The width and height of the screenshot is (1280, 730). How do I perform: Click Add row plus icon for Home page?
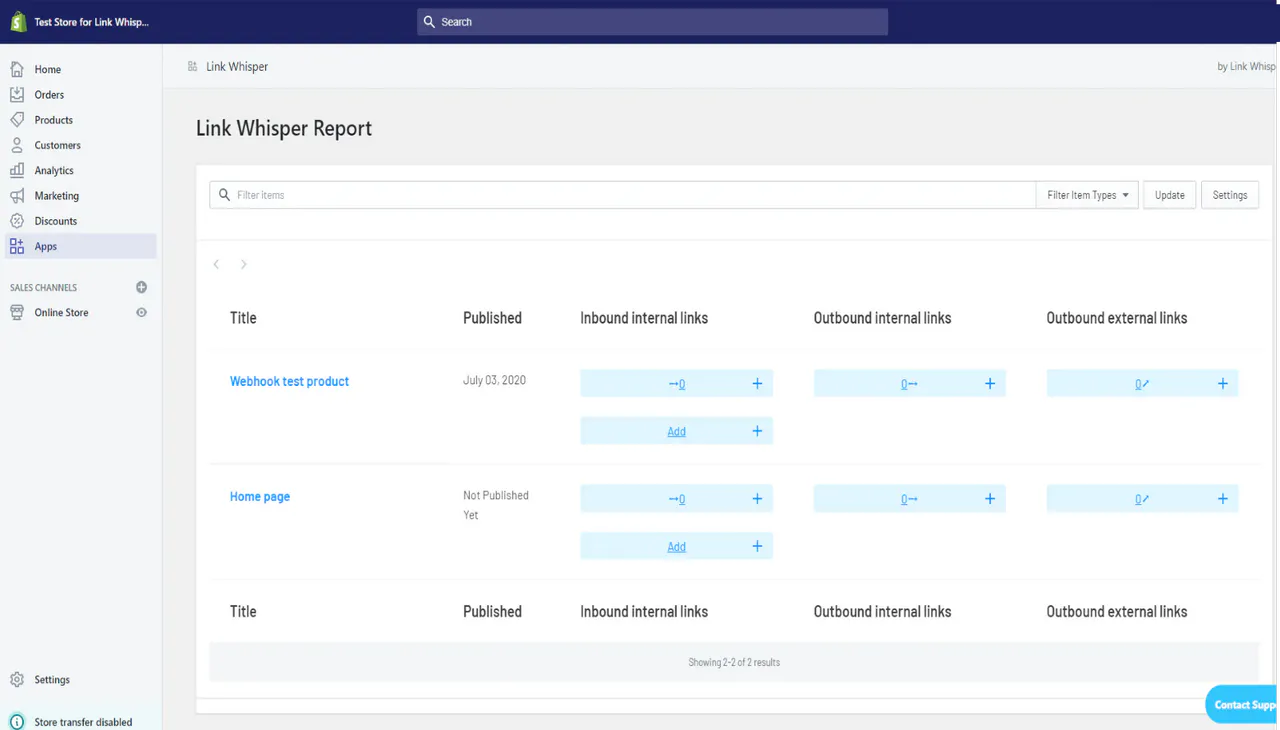(757, 546)
